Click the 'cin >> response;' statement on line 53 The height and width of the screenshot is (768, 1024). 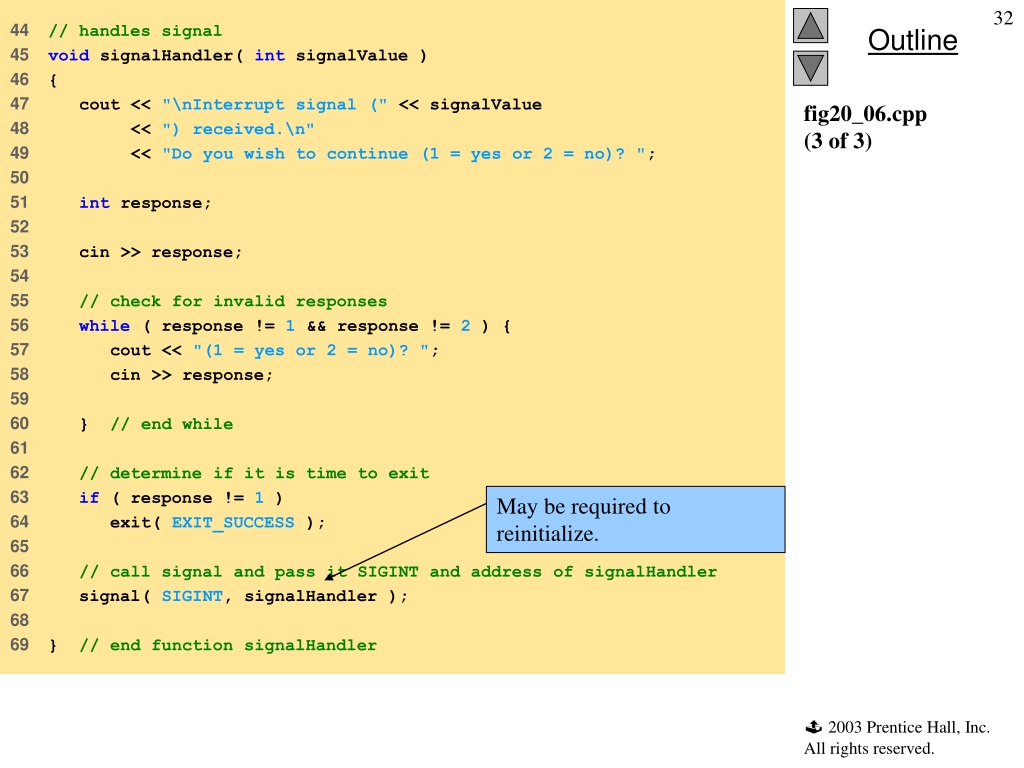click(x=161, y=252)
